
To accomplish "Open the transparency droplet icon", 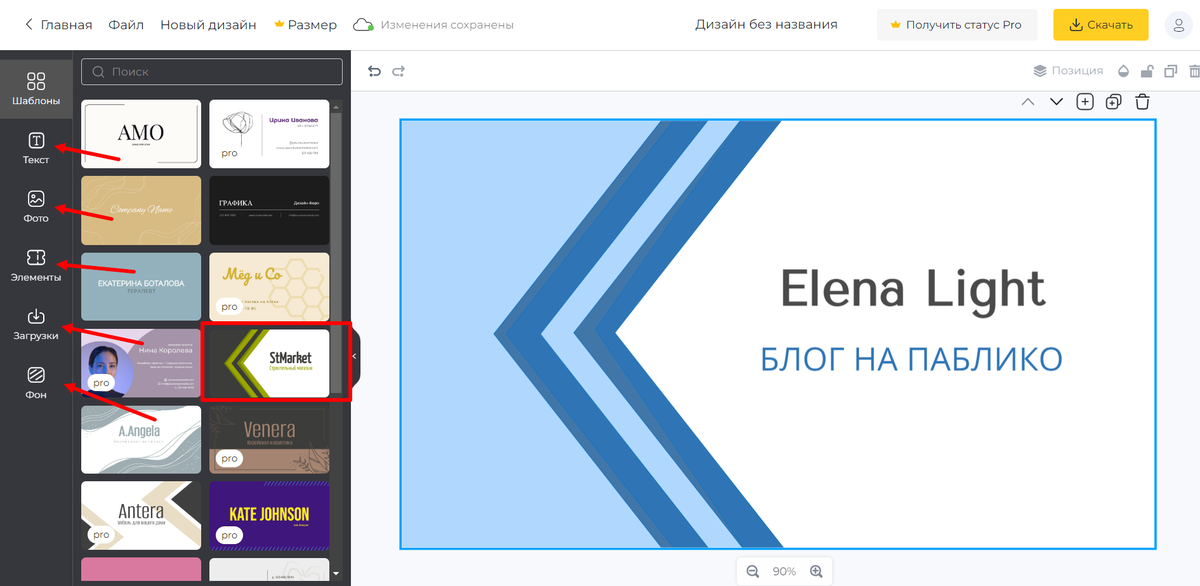I will pyautogui.click(x=1123, y=71).
